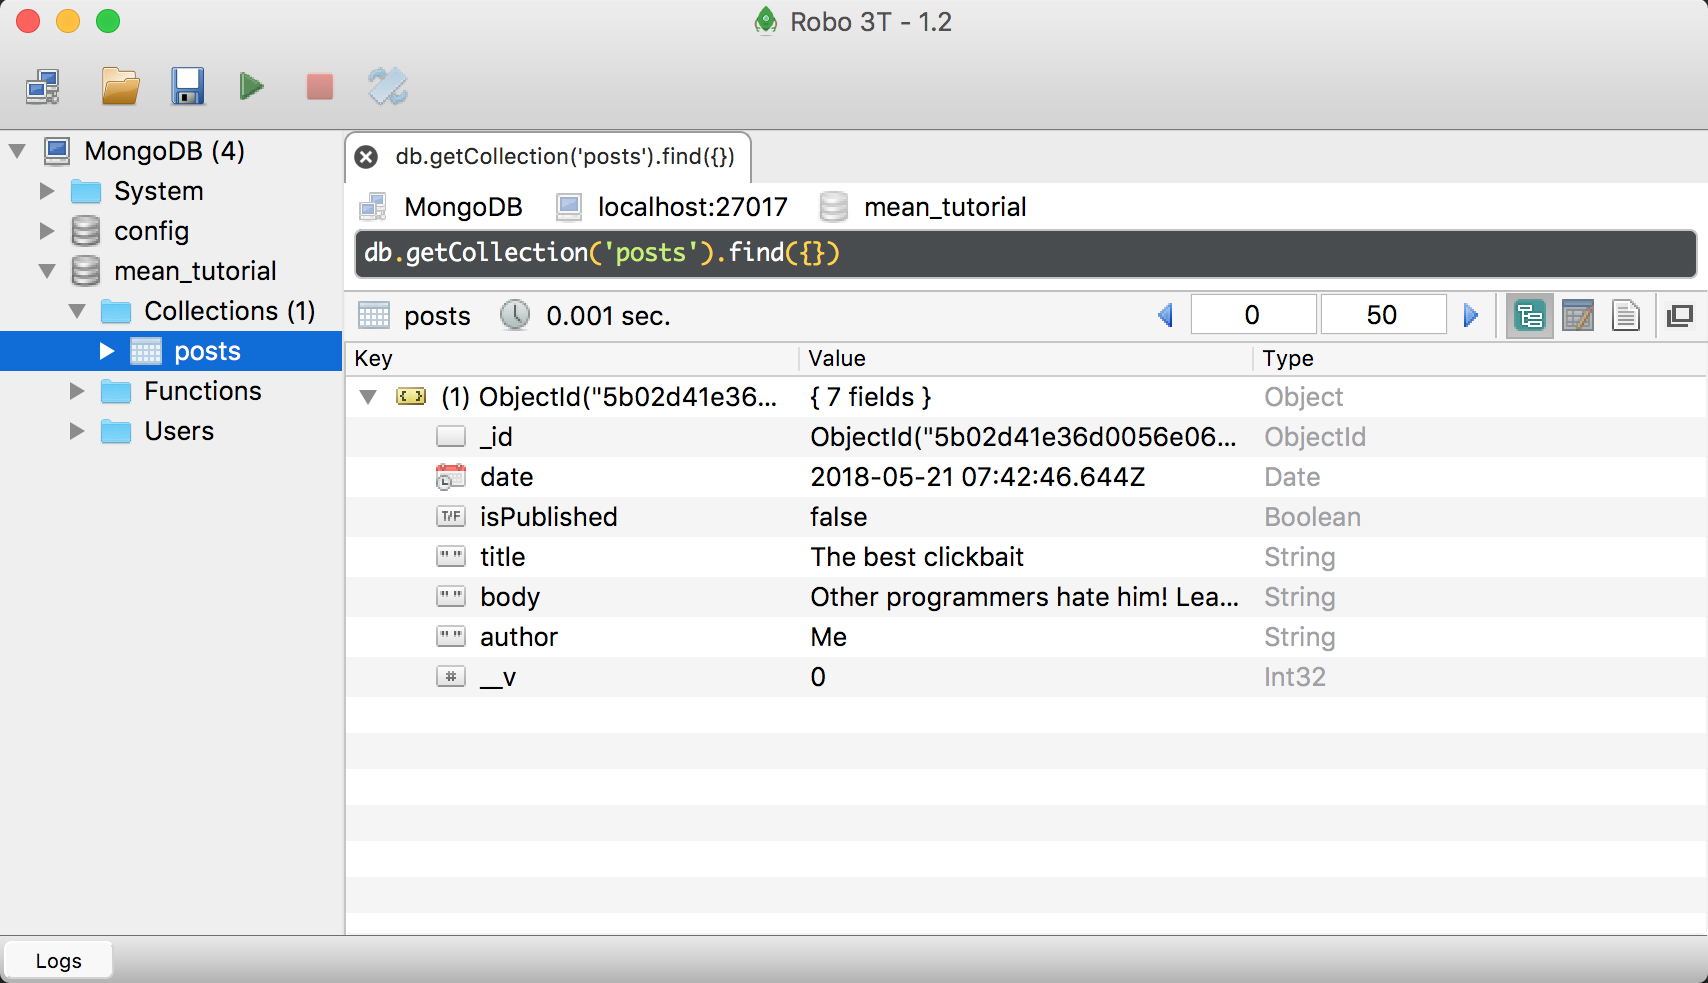Click the title string type icon
1708x983 pixels.
451,557
